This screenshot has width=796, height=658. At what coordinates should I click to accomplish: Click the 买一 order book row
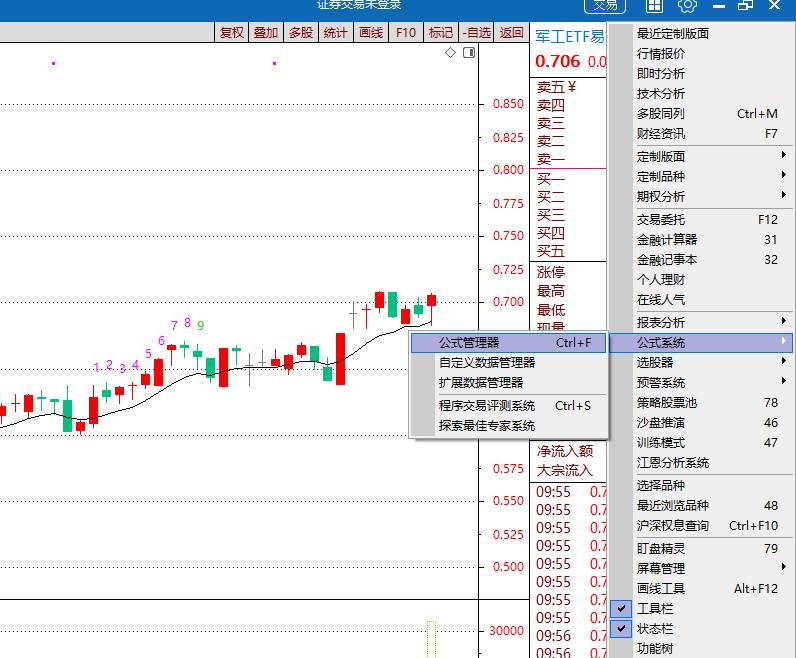[x=568, y=179]
